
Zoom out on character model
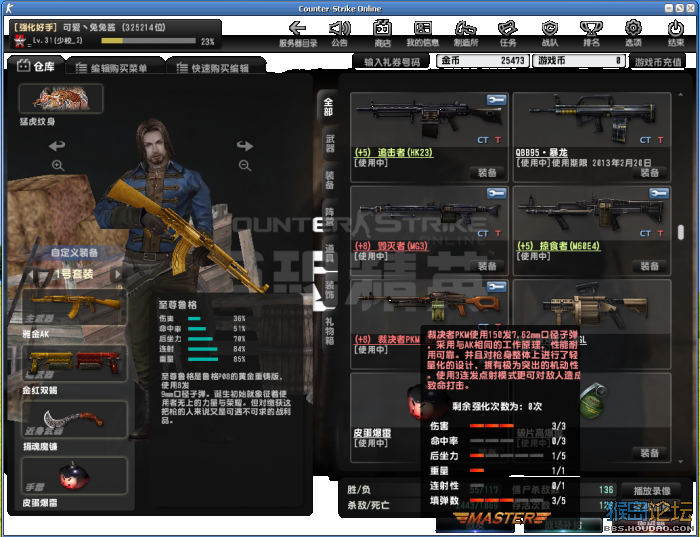[x=245, y=166]
